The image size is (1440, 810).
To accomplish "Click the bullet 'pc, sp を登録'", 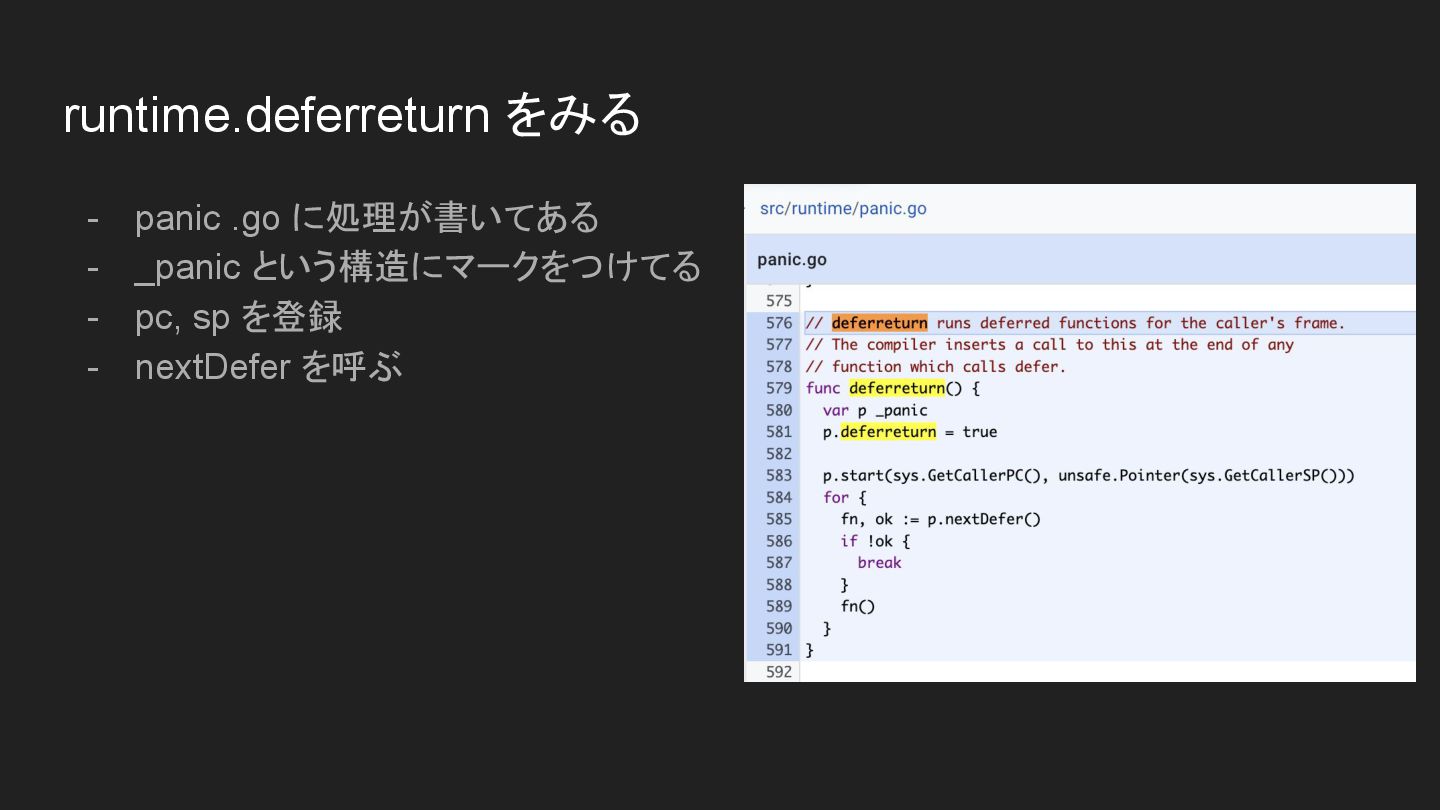I will [x=238, y=317].
